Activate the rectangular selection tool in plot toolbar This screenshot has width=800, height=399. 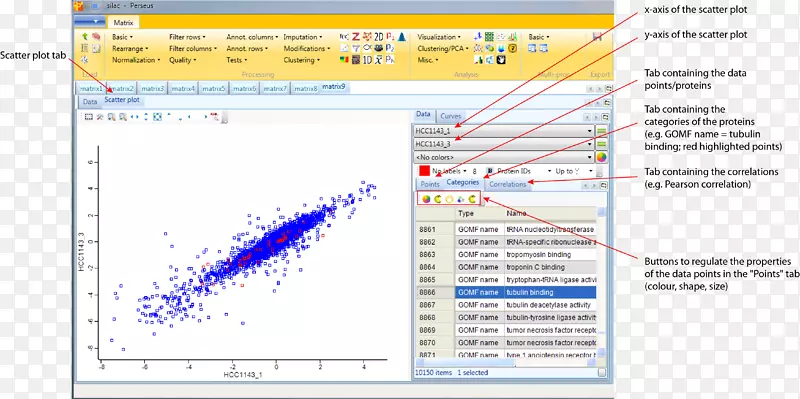pyautogui.click(x=89, y=117)
